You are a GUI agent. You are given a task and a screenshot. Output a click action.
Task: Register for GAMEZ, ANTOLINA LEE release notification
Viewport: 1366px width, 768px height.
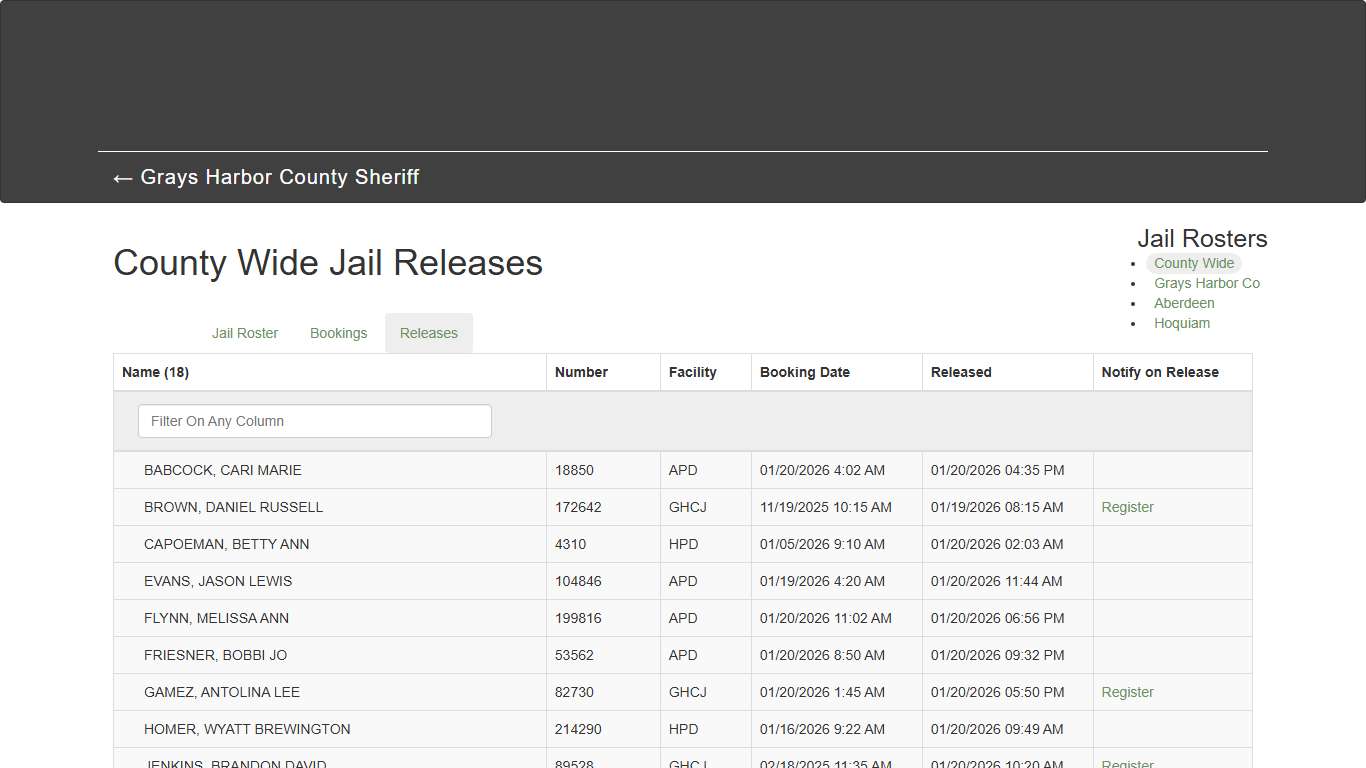(x=1127, y=692)
